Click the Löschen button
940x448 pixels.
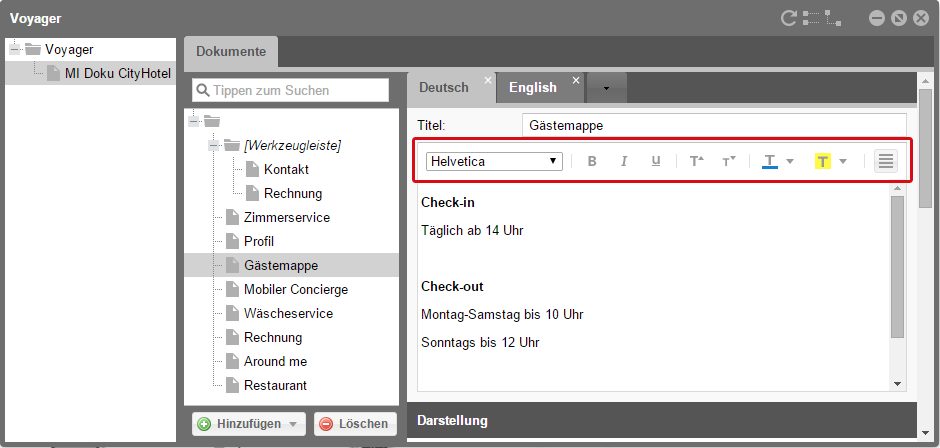(x=354, y=424)
